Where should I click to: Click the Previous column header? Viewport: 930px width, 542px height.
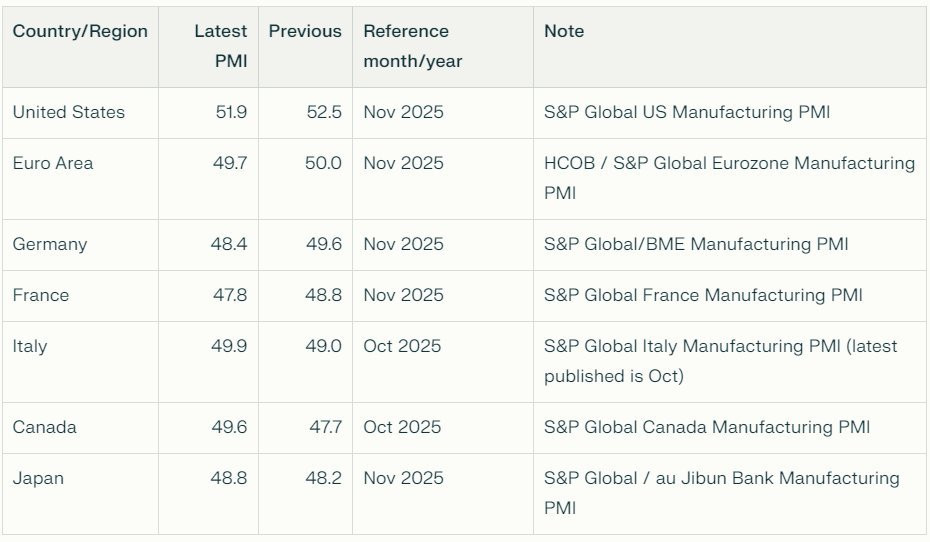coord(305,31)
